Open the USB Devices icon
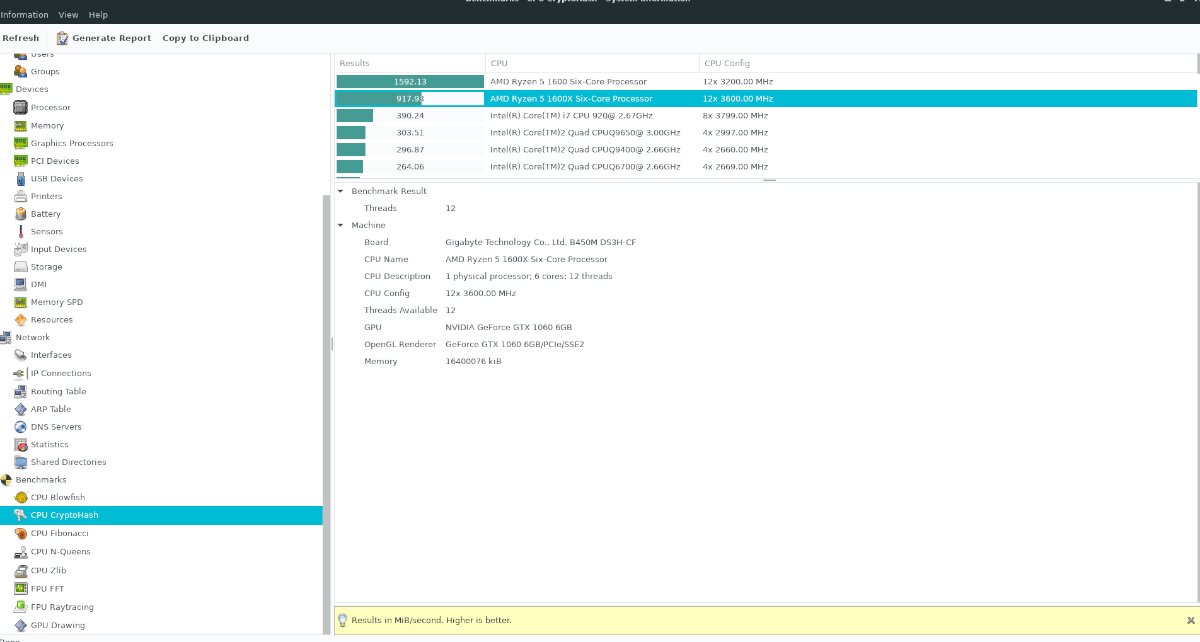Image resolution: width=1200 pixels, height=642 pixels. [21, 178]
